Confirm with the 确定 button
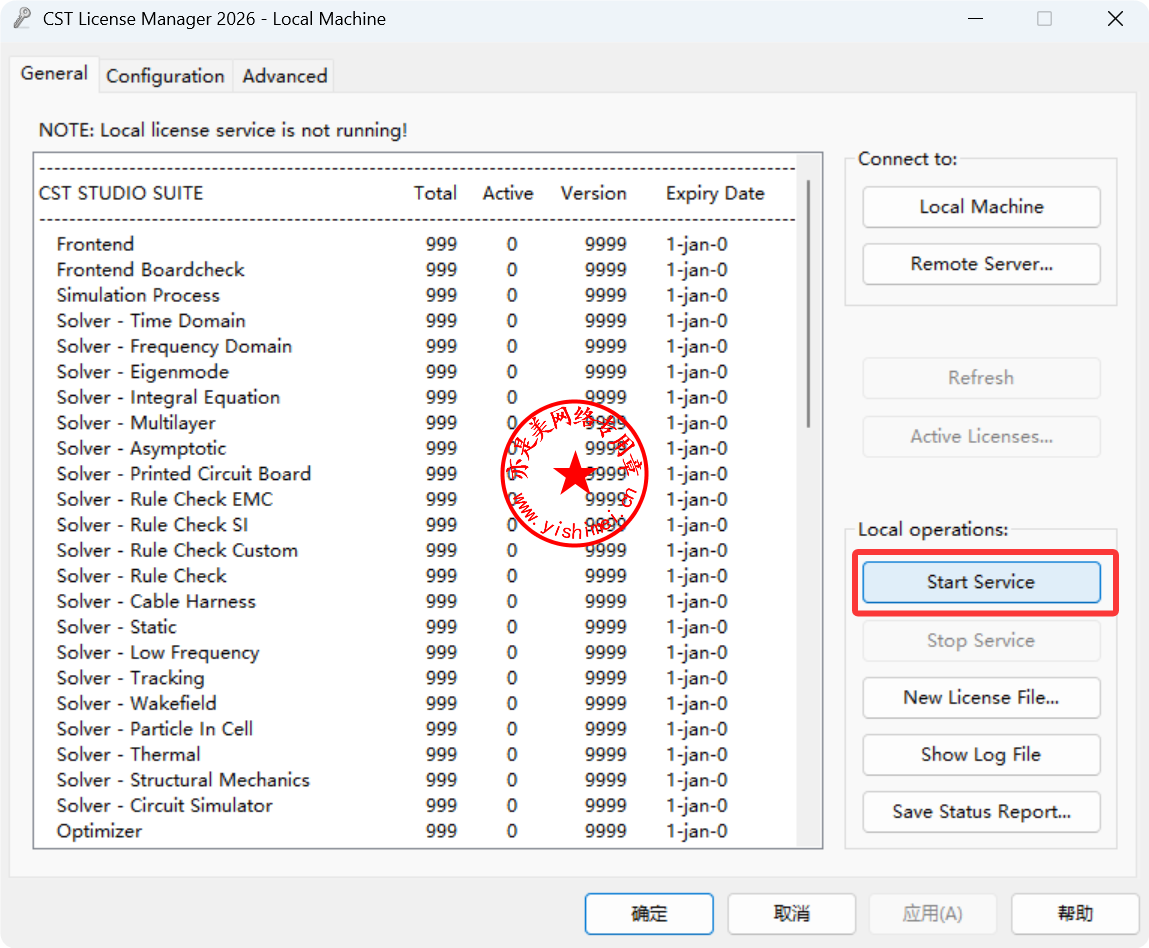This screenshot has height=948, width=1149. tap(648, 914)
